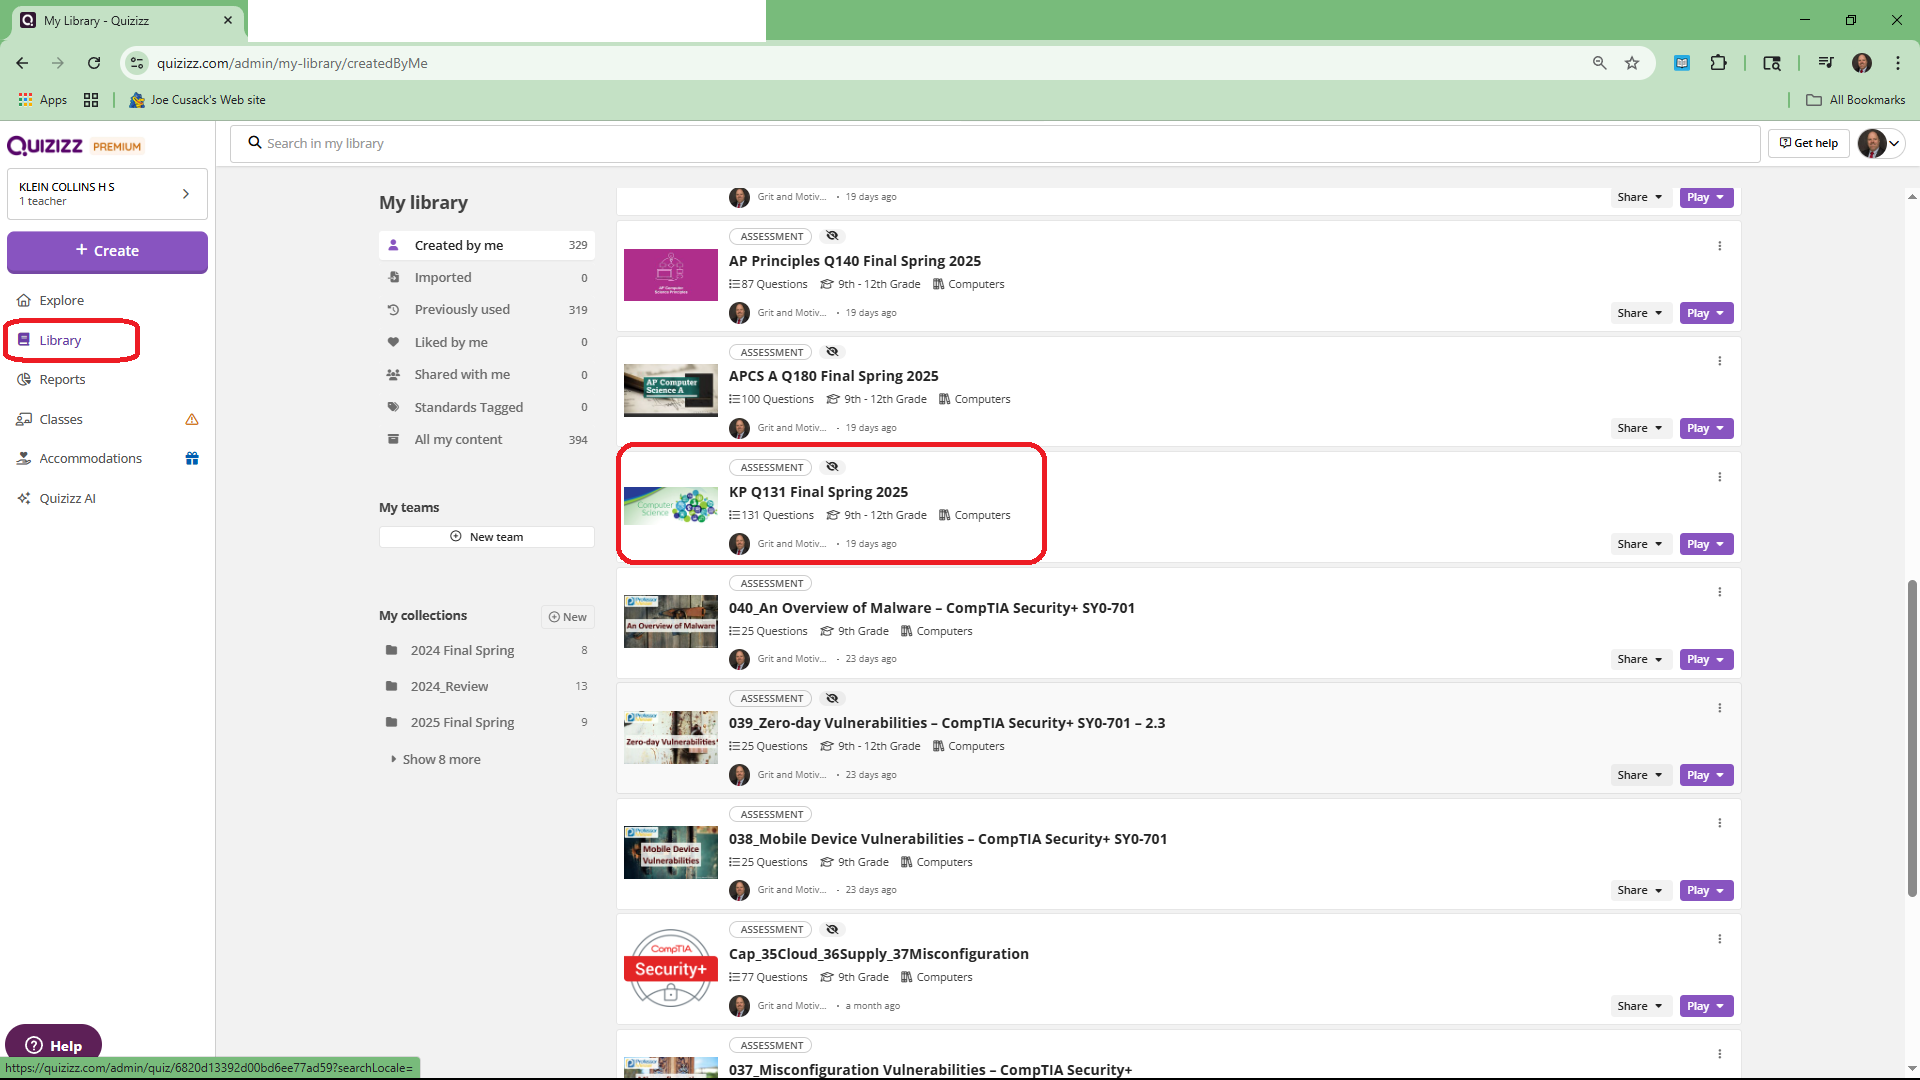This screenshot has width=1920, height=1080.
Task: Toggle hidden-eye icon on 039_Zero-day Vulnerabilities
Action: click(x=832, y=698)
